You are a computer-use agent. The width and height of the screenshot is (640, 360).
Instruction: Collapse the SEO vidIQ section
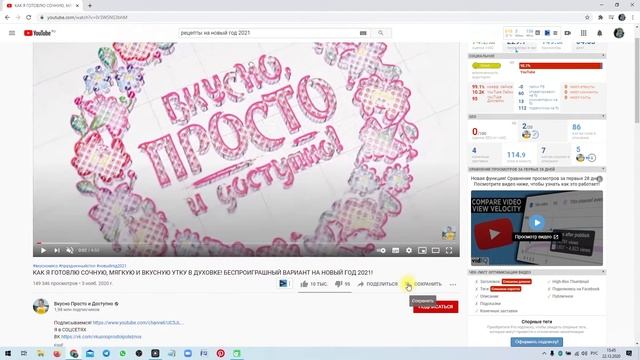pos(603,116)
